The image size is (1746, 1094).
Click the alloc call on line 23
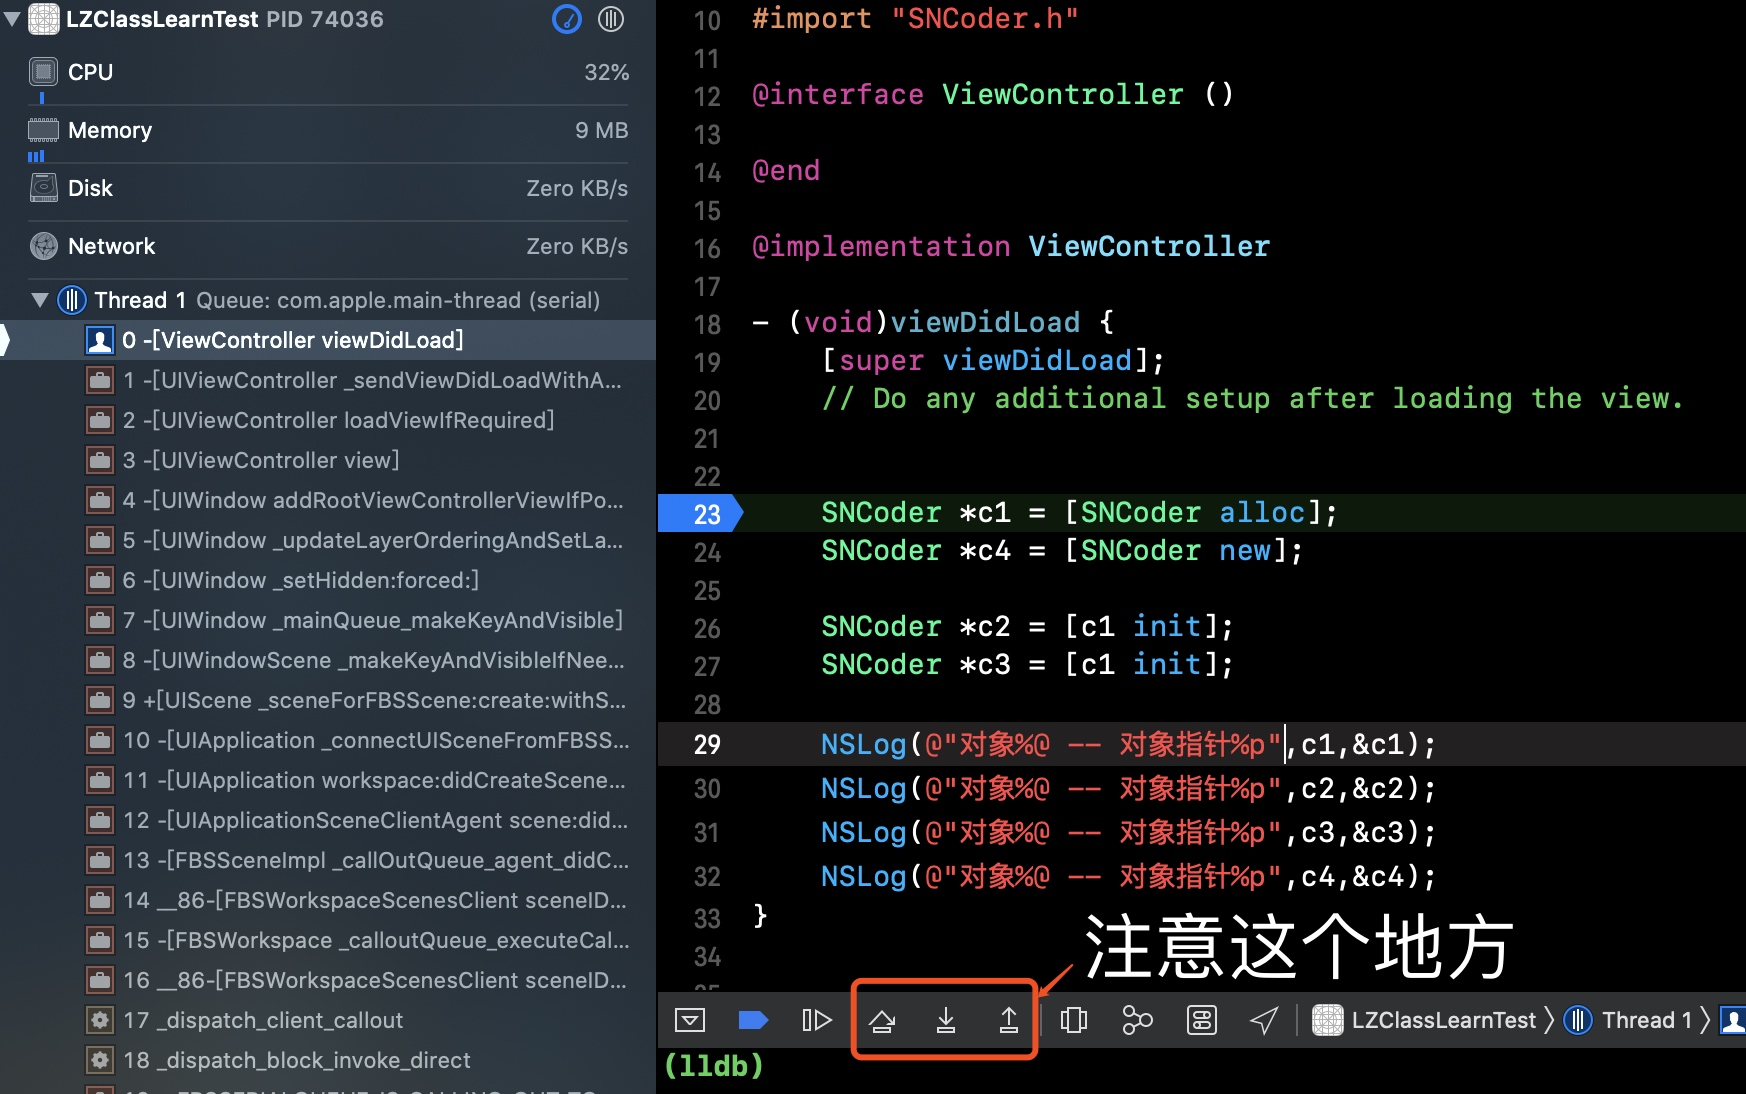click(x=1262, y=513)
